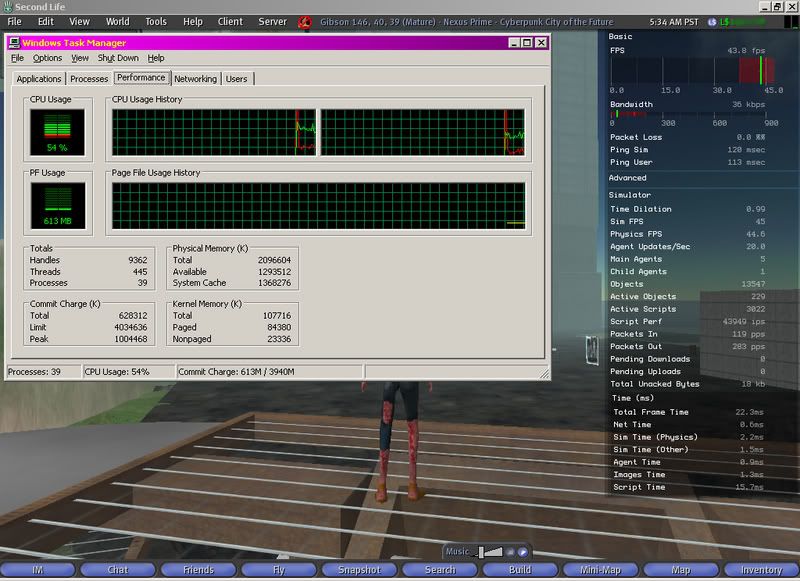Image resolution: width=800 pixels, height=581 pixels.
Task: Click the bandwidth meter bars at top-right corner
Action: click(791, 22)
